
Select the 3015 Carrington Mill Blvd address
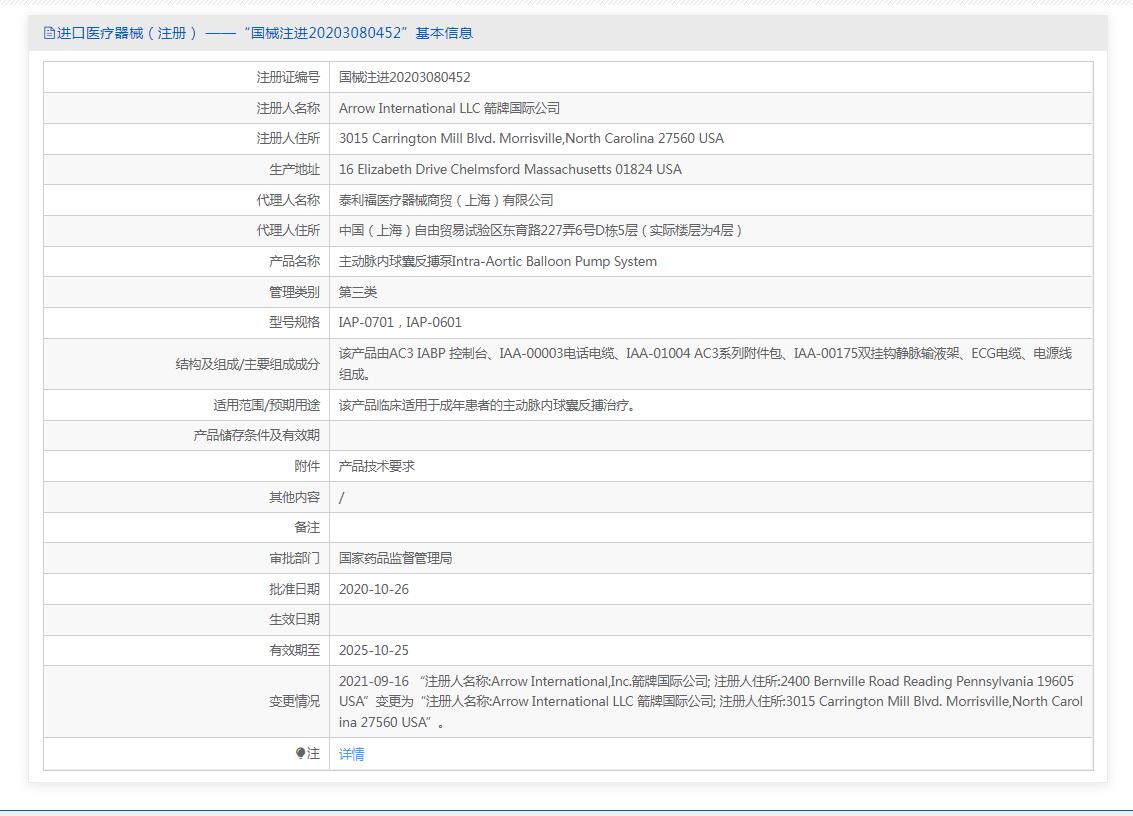[x=531, y=139]
